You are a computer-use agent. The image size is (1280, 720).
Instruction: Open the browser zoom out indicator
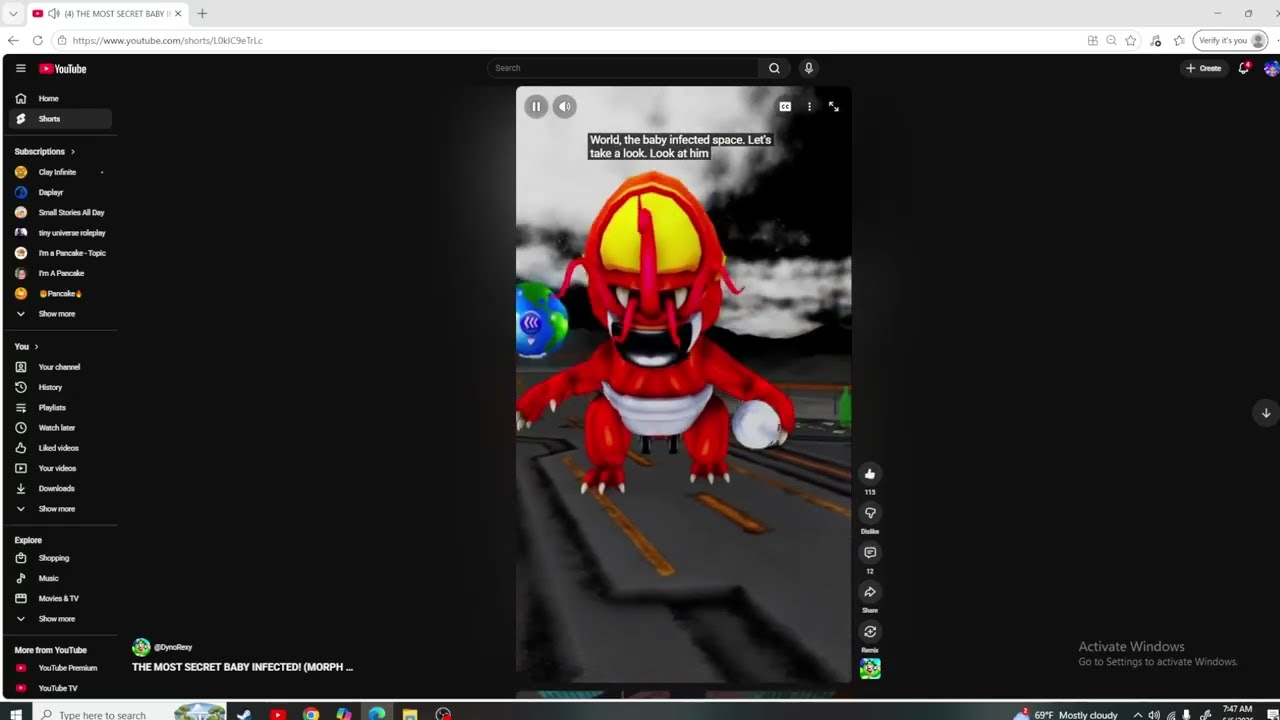pos(1111,40)
